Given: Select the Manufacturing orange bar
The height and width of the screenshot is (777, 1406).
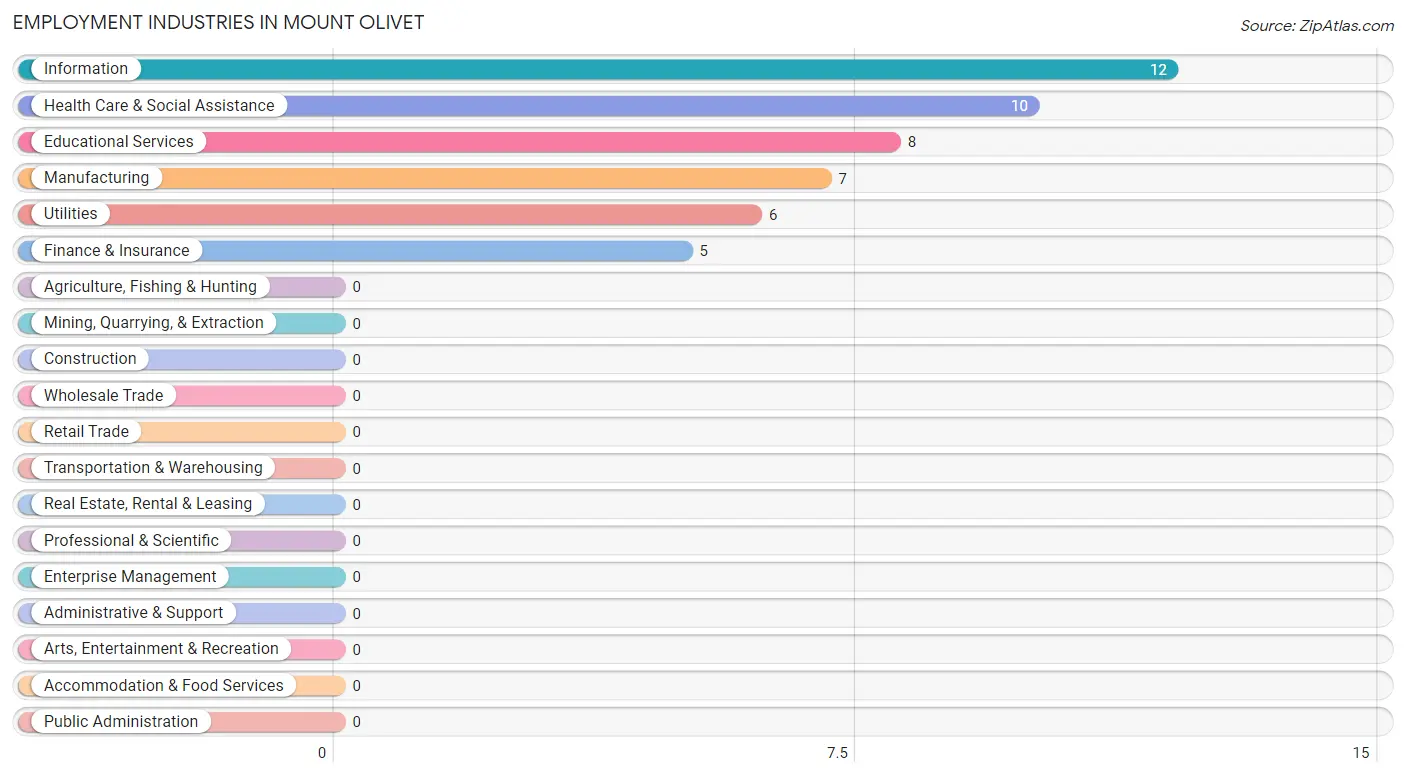Looking at the screenshot, I should 425,178.
